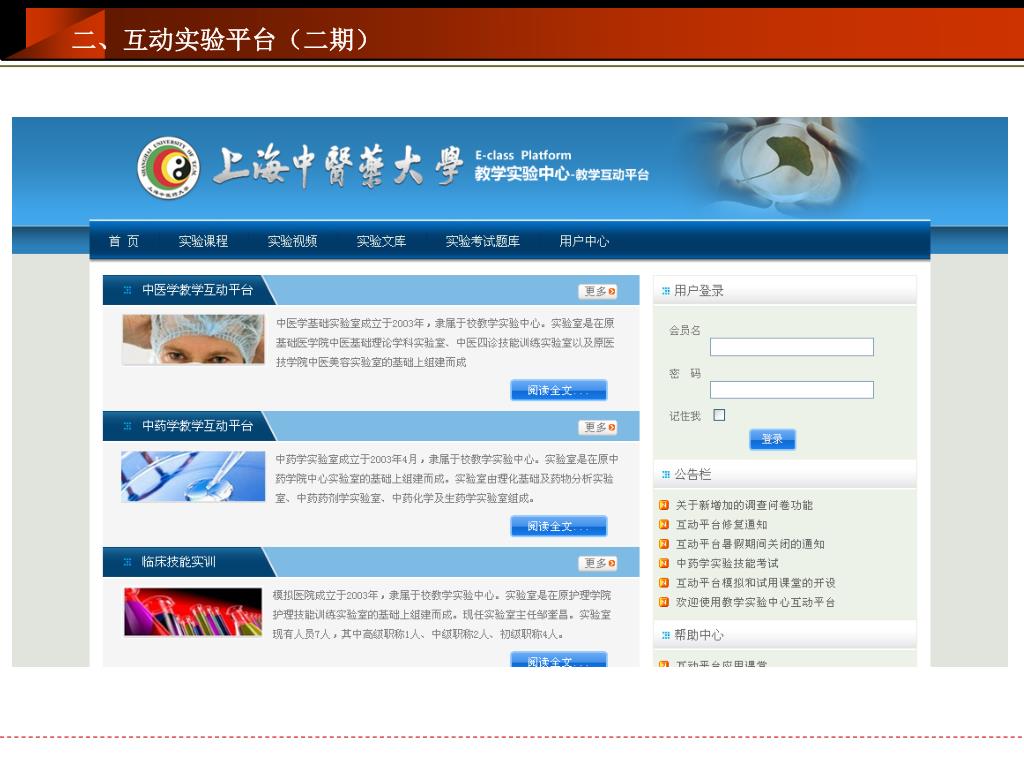The height and width of the screenshot is (768, 1024).
Task: Open the pipette thumbnail in 中药学 section
Action: [193, 476]
